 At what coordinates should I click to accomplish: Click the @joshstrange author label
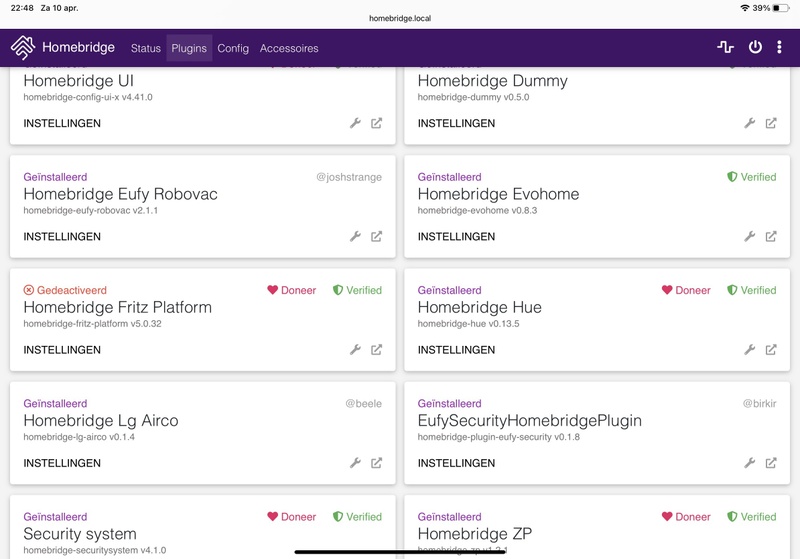[349, 177]
